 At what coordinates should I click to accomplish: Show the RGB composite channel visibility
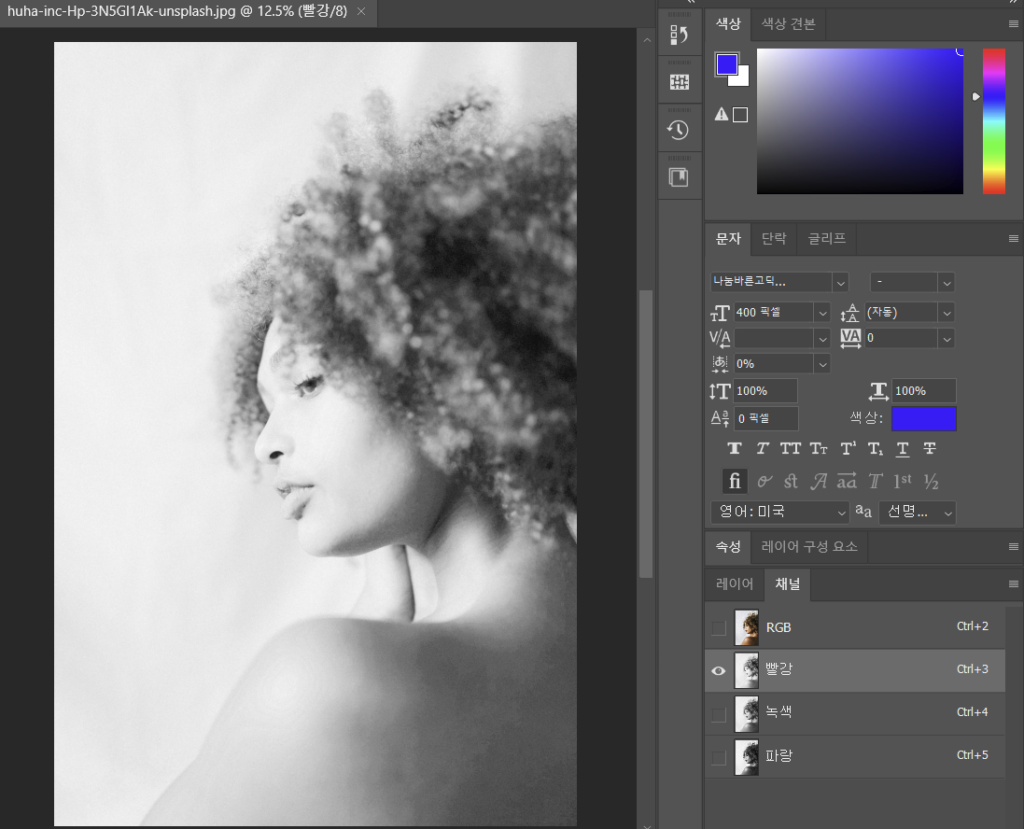(718, 628)
